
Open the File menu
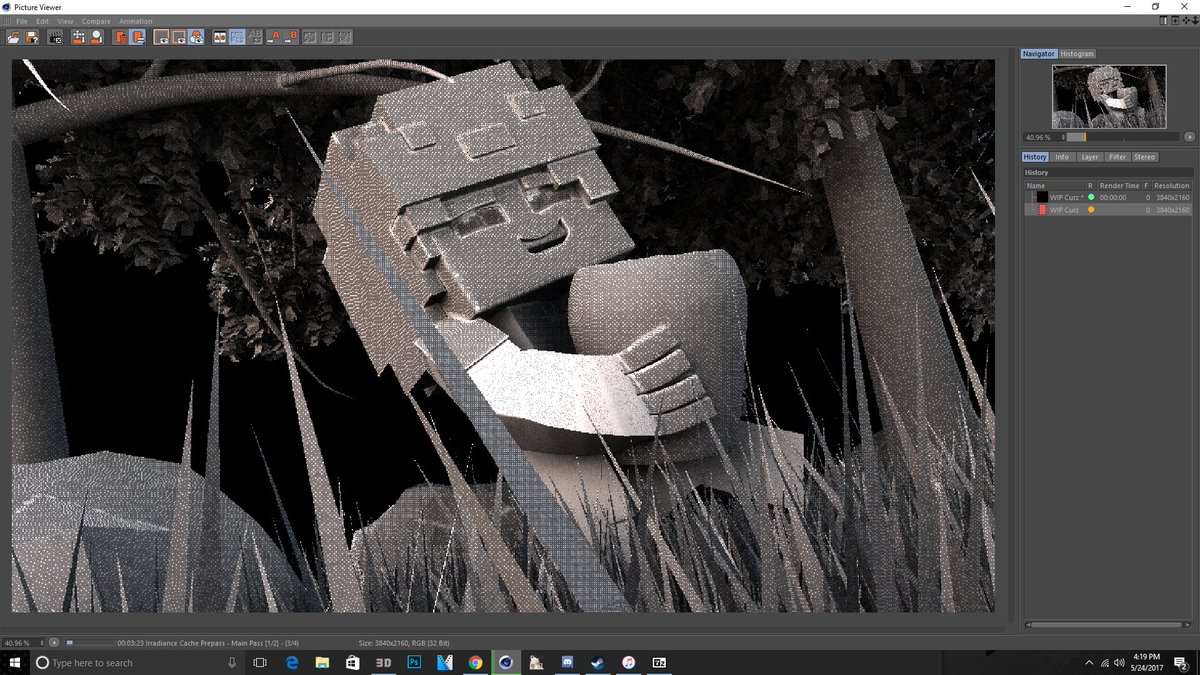point(21,21)
